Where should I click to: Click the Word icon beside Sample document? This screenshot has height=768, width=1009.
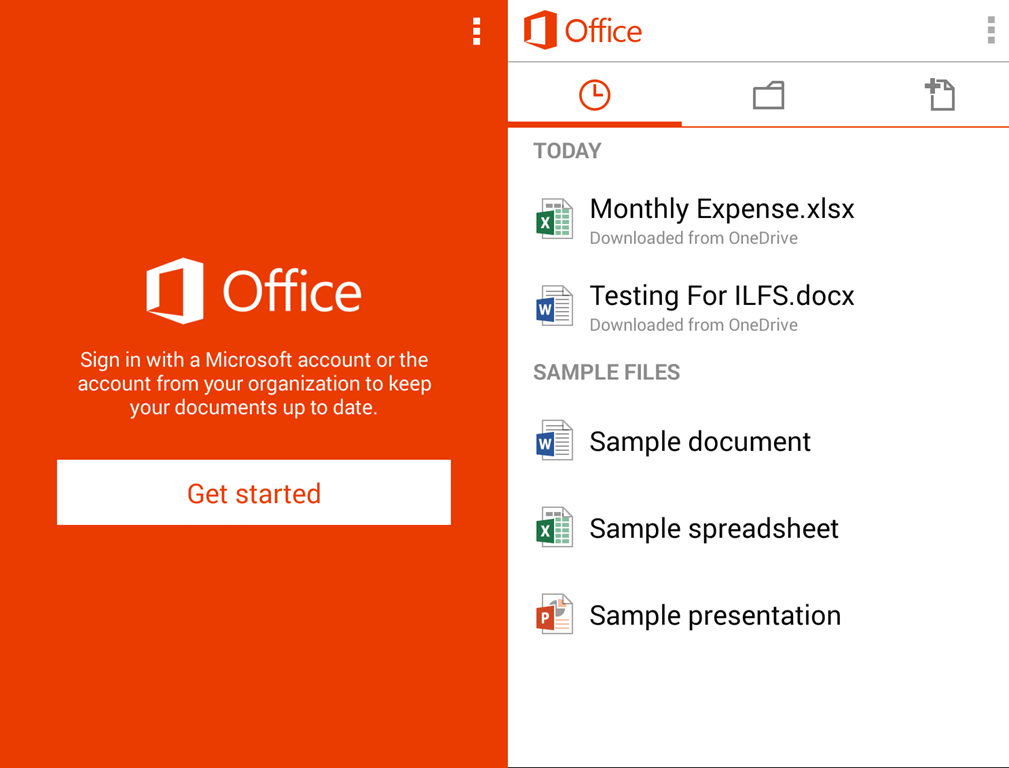click(x=554, y=441)
